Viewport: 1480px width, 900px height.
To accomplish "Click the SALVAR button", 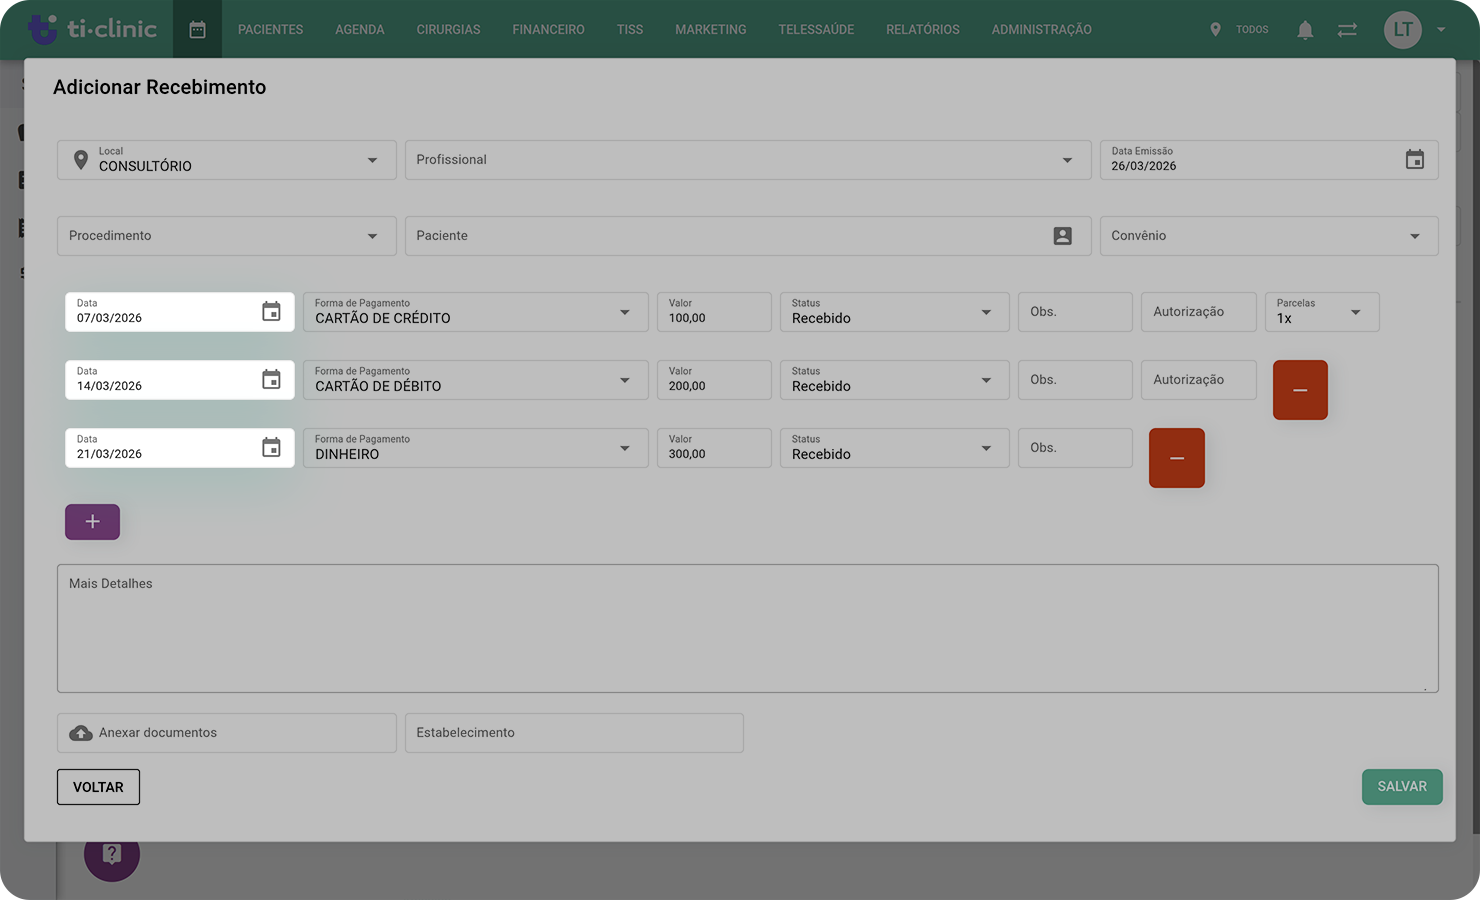I will click(x=1402, y=787).
